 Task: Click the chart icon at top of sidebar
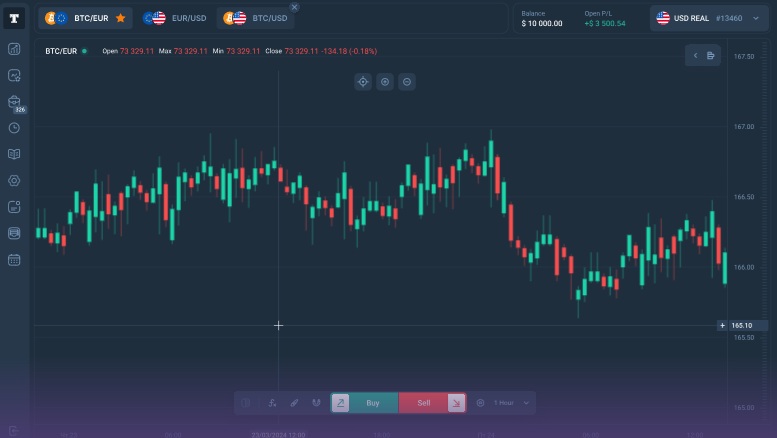coord(14,49)
